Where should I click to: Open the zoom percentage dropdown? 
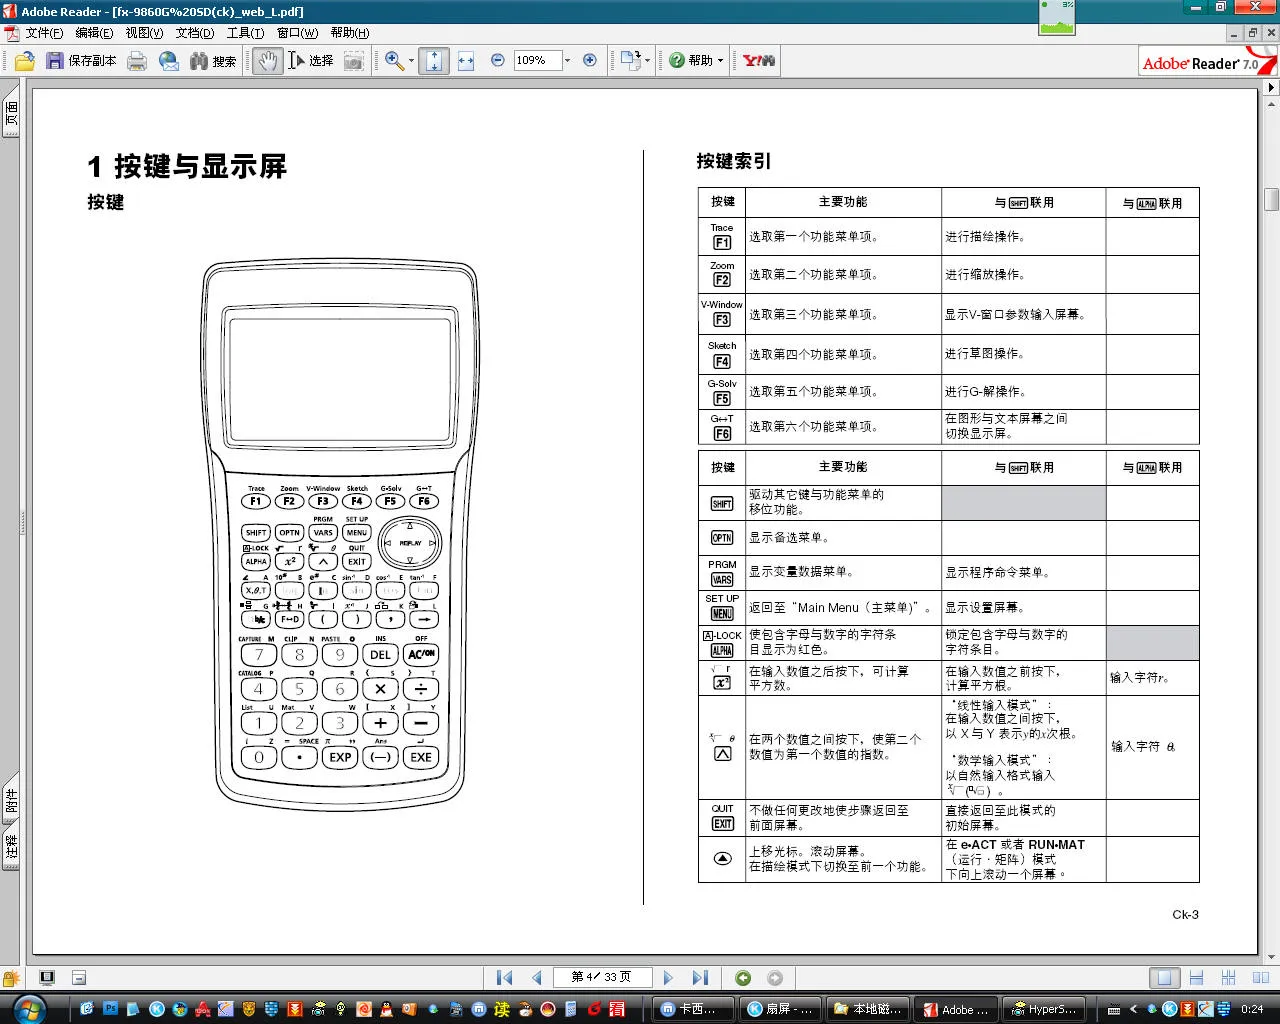pyautogui.click(x=565, y=60)
